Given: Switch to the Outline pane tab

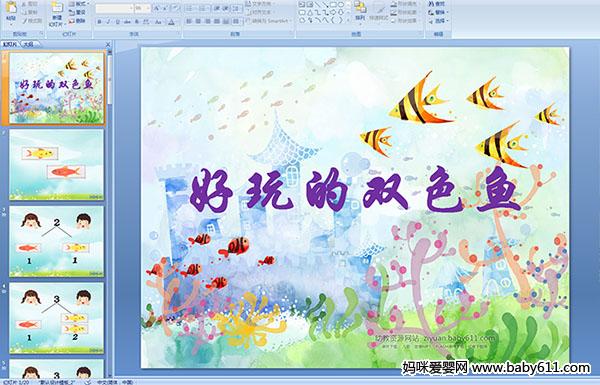Looking at the screenshot, I should pos(29,44).
